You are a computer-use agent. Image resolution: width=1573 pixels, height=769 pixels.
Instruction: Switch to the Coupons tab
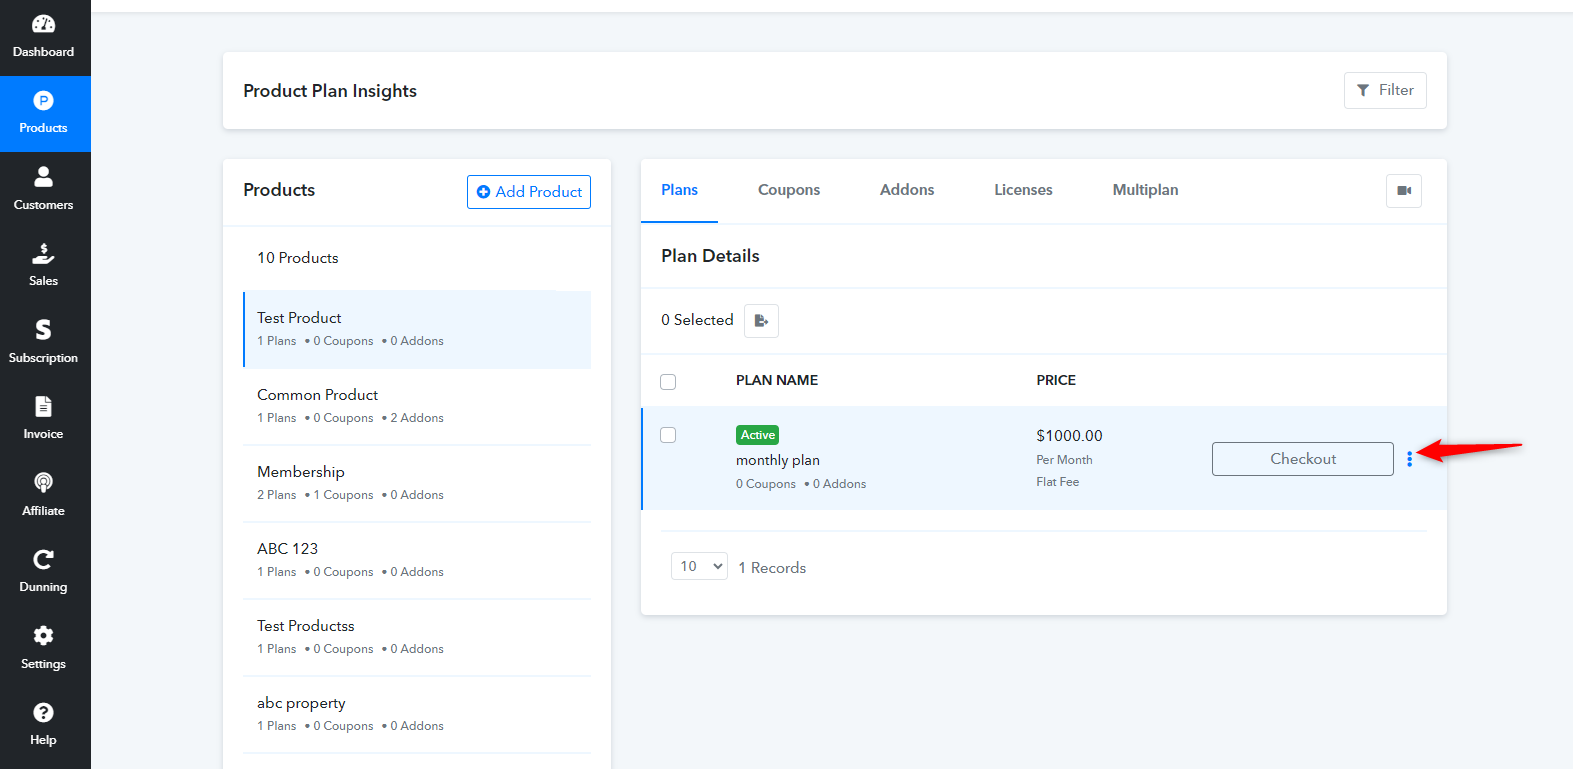coord(789,190)
